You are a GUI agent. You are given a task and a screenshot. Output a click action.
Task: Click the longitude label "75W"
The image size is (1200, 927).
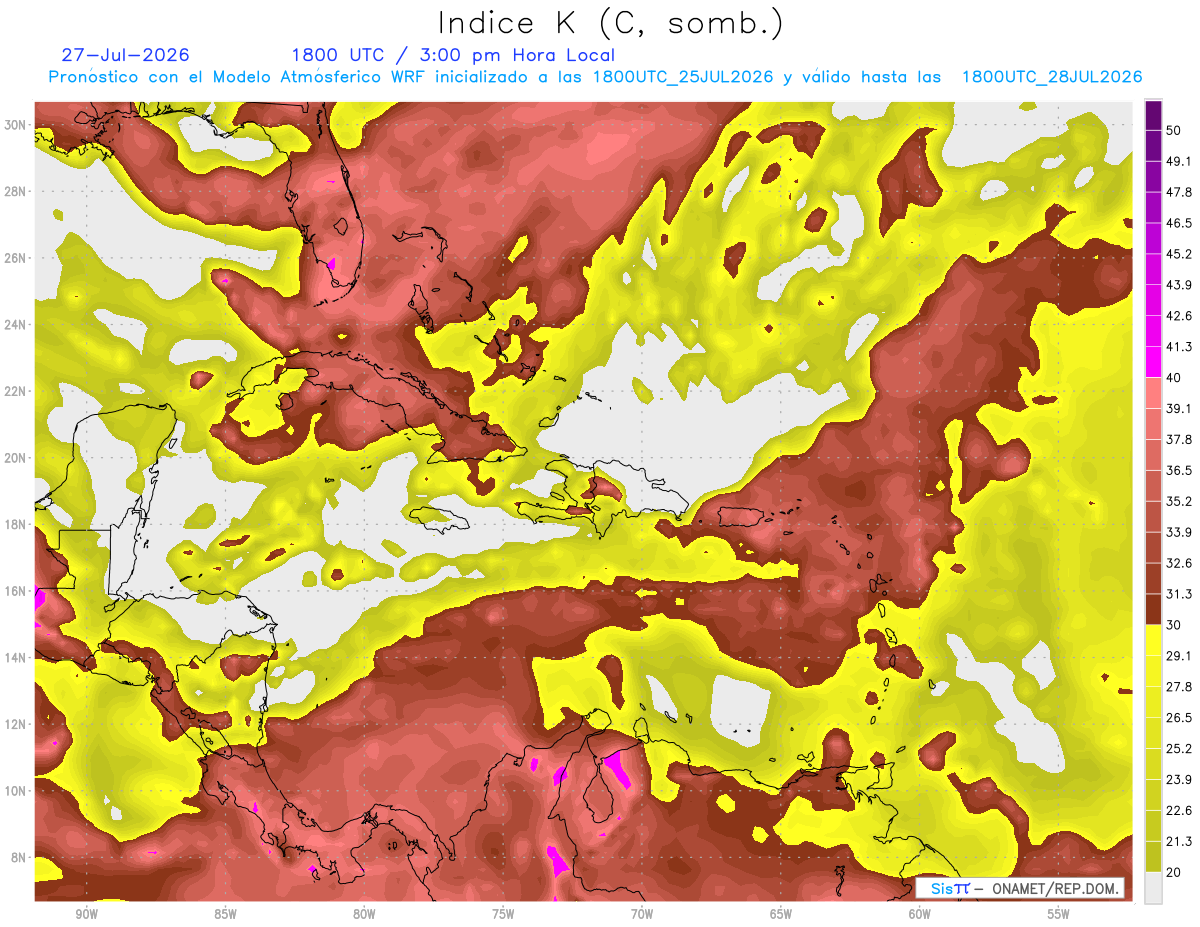coord(503,916)
